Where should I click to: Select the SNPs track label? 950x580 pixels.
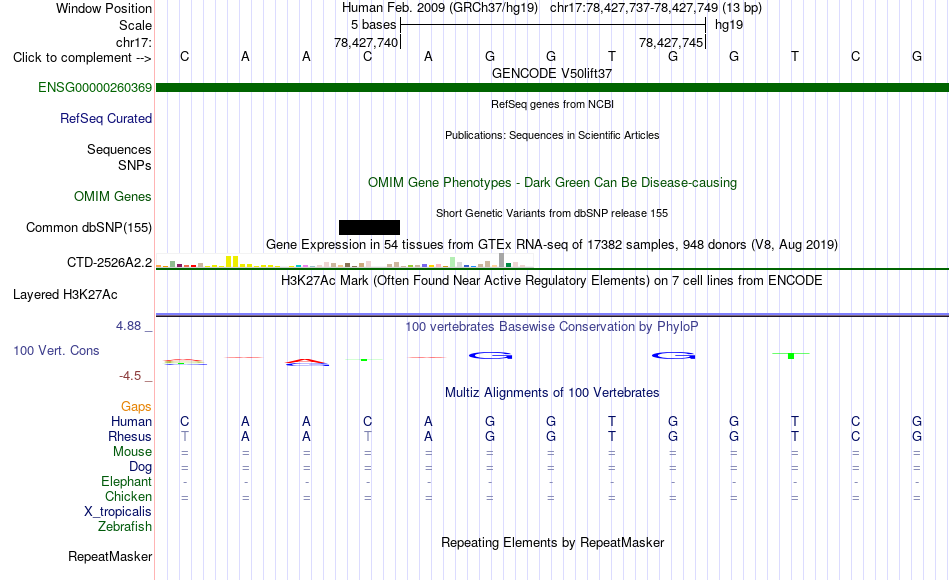[x=135, y=165]
